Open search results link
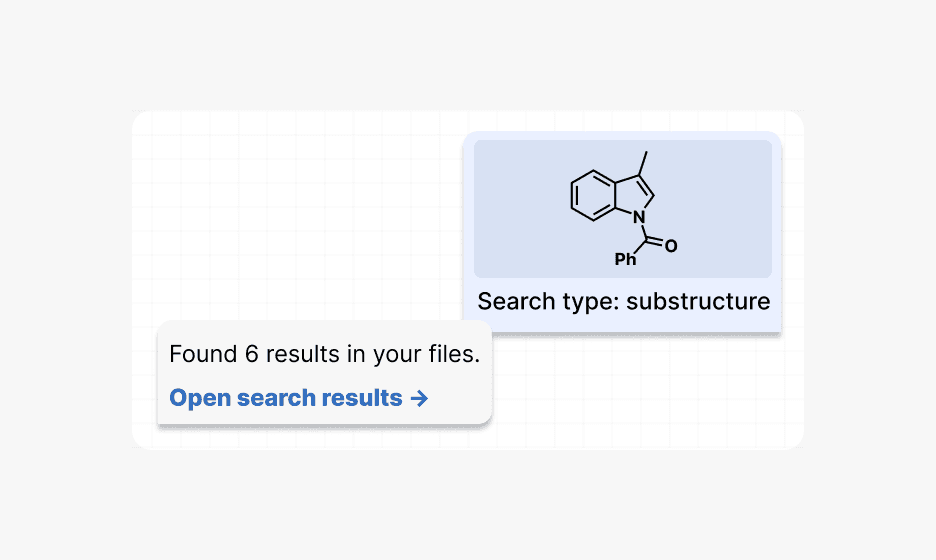936x560 pixels. click(298, 398)
